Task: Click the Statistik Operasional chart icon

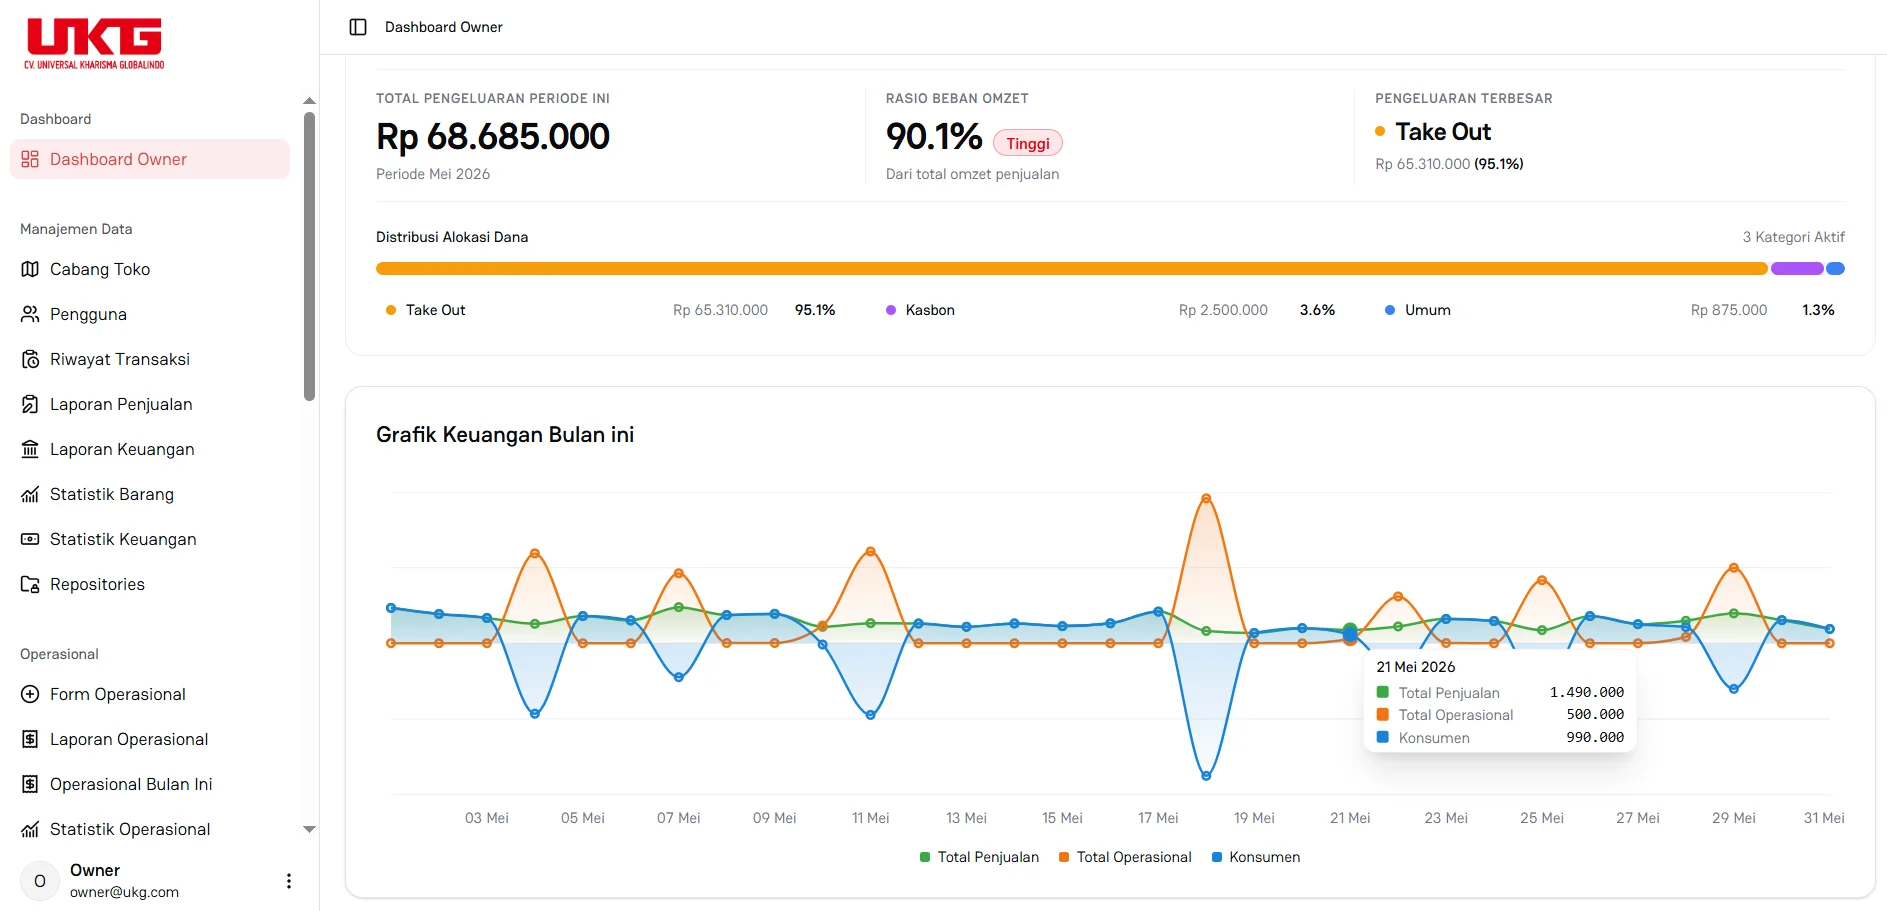Action: pyautogui.click(x=30, y=829)
